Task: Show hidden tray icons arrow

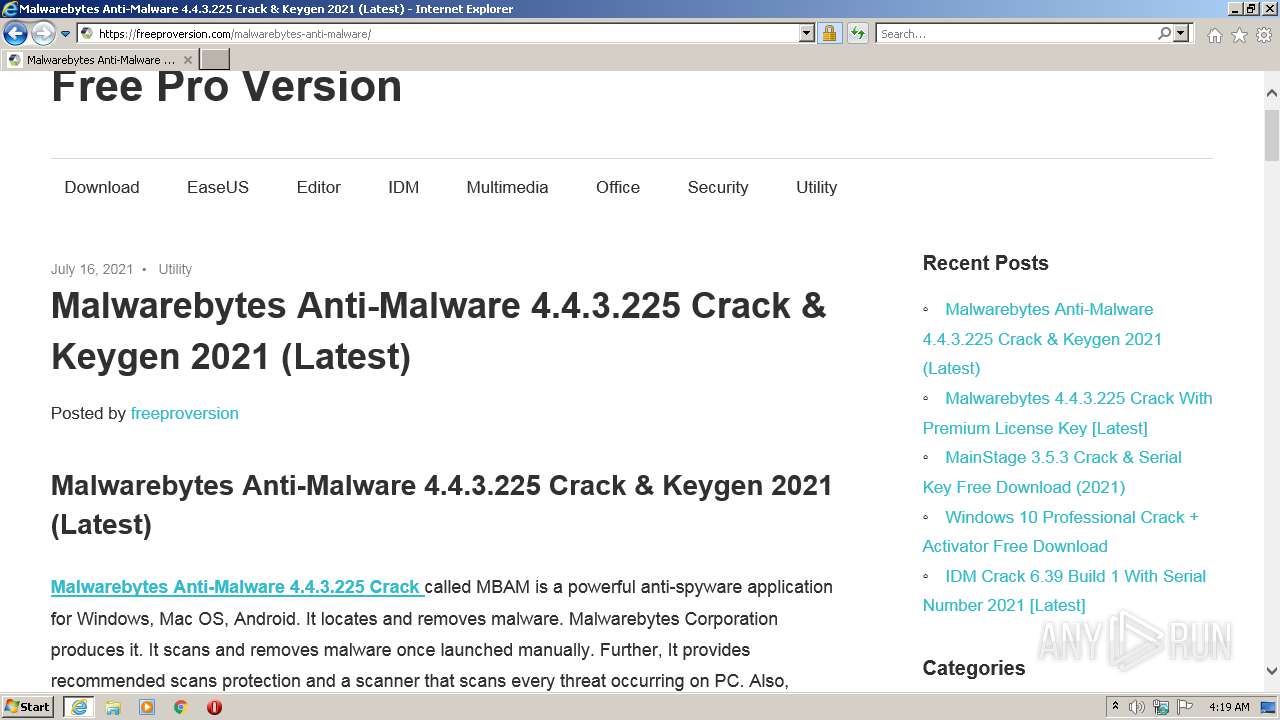Action: [x=1116, y=707]
